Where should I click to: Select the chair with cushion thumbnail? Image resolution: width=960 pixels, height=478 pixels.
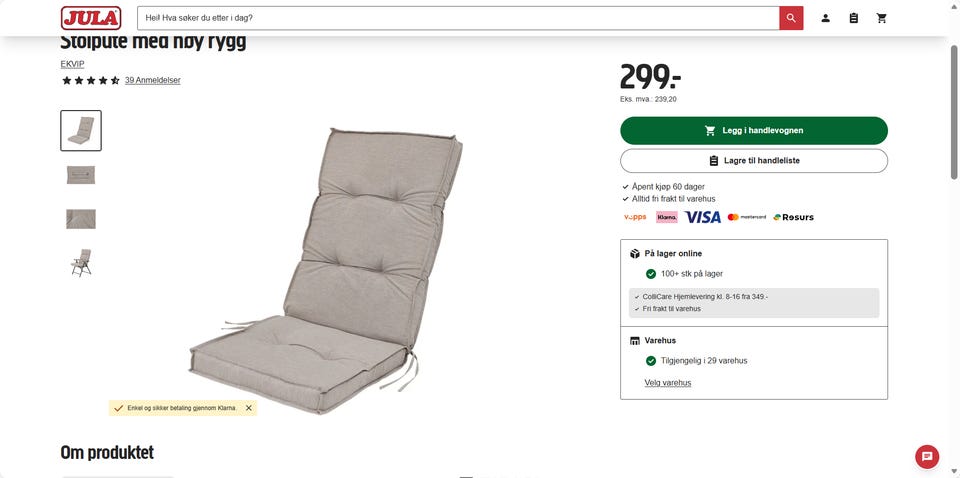pyautogui.click(x=81, y=263)
